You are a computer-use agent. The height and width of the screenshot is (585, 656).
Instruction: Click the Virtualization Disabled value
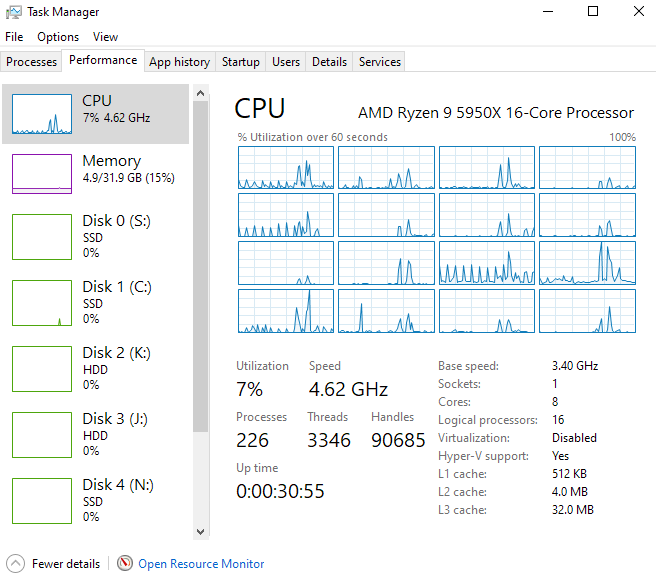pos(574,438)
